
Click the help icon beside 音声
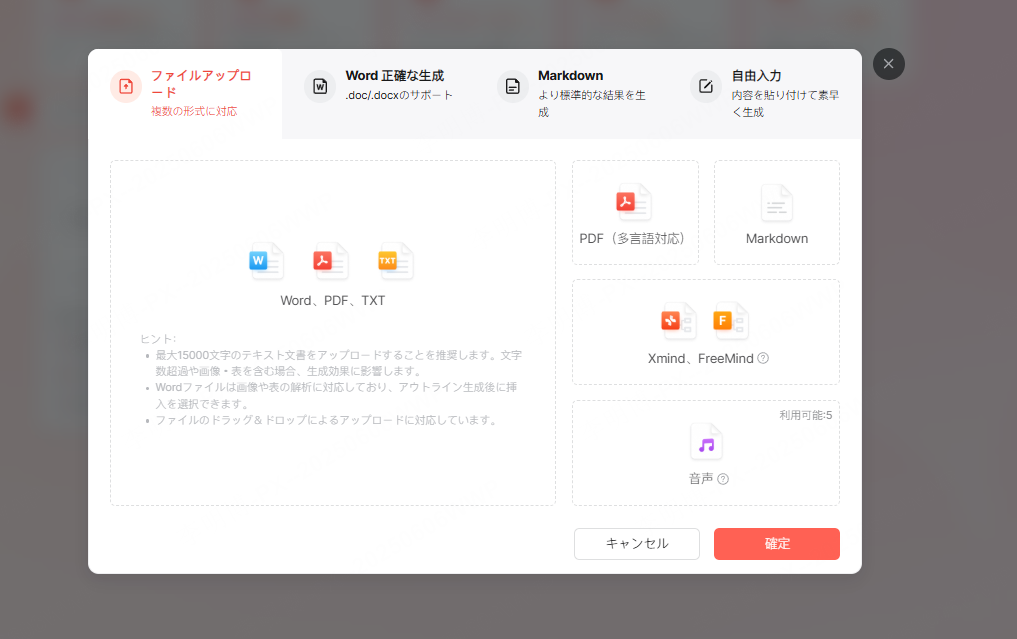[723, 478]
